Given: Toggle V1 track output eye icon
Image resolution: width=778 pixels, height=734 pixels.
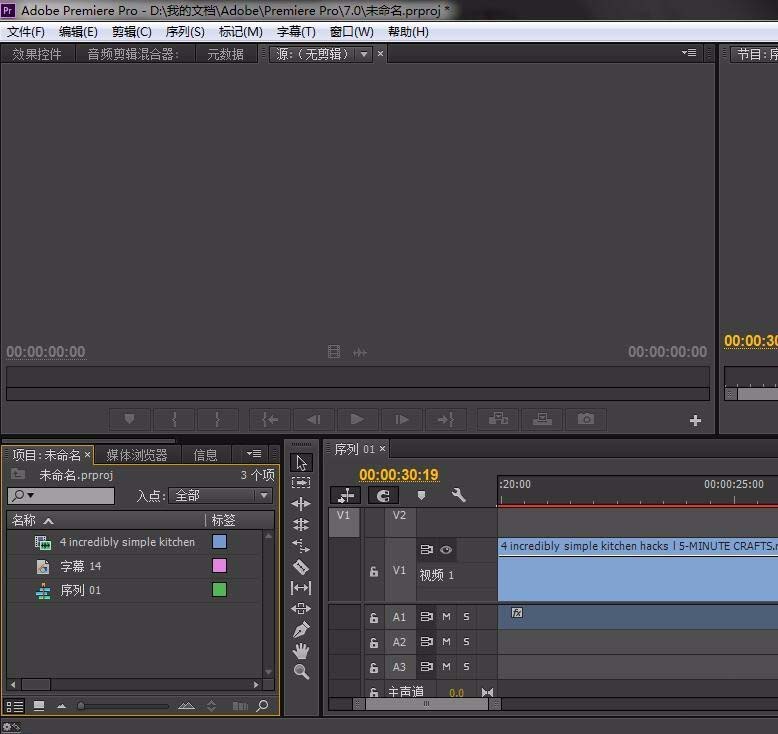Looking at the screenshot, I should pyautogui.click(x=446, y=550).
